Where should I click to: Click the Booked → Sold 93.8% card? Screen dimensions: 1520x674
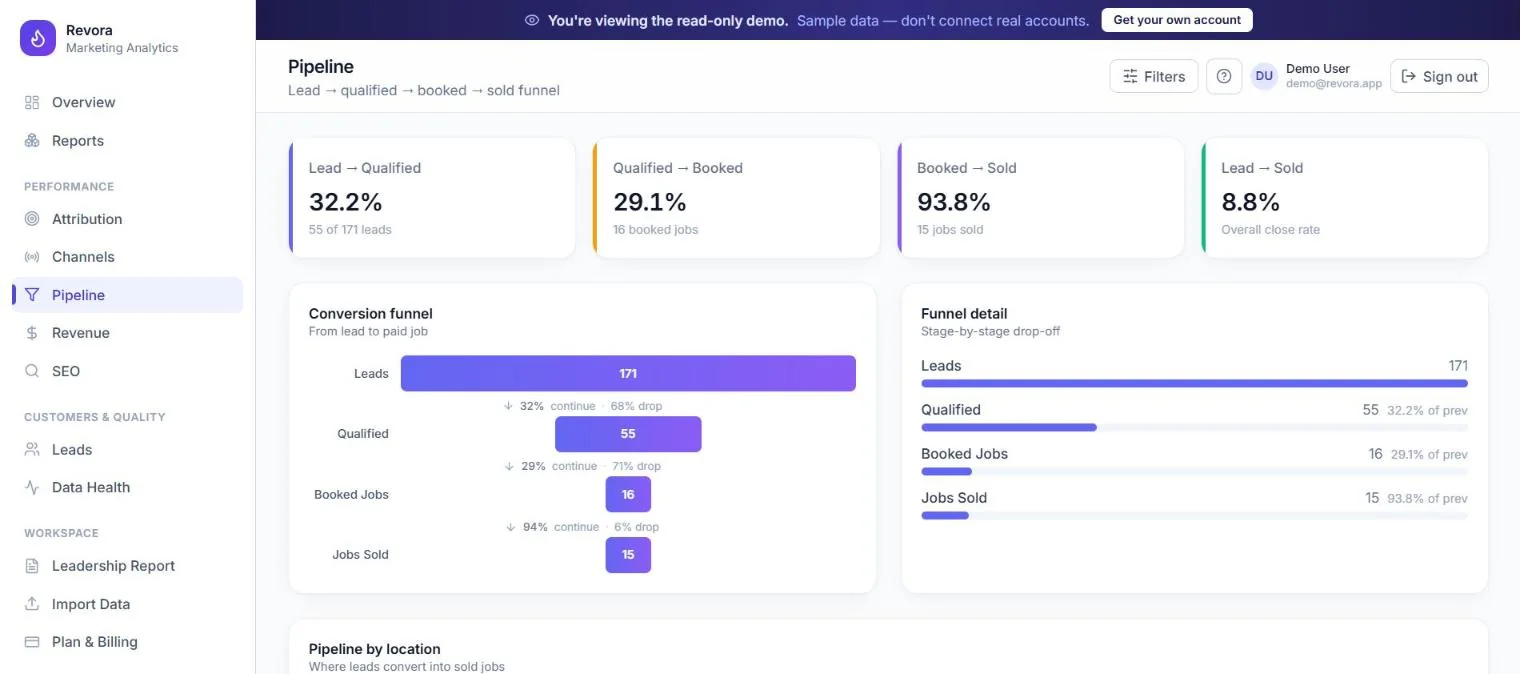pyautogui.click(x=1040, y=198)
